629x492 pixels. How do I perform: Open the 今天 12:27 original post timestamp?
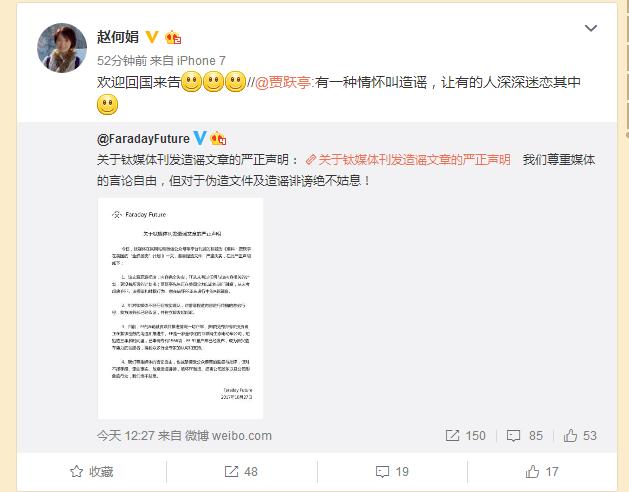pos(126,435)
